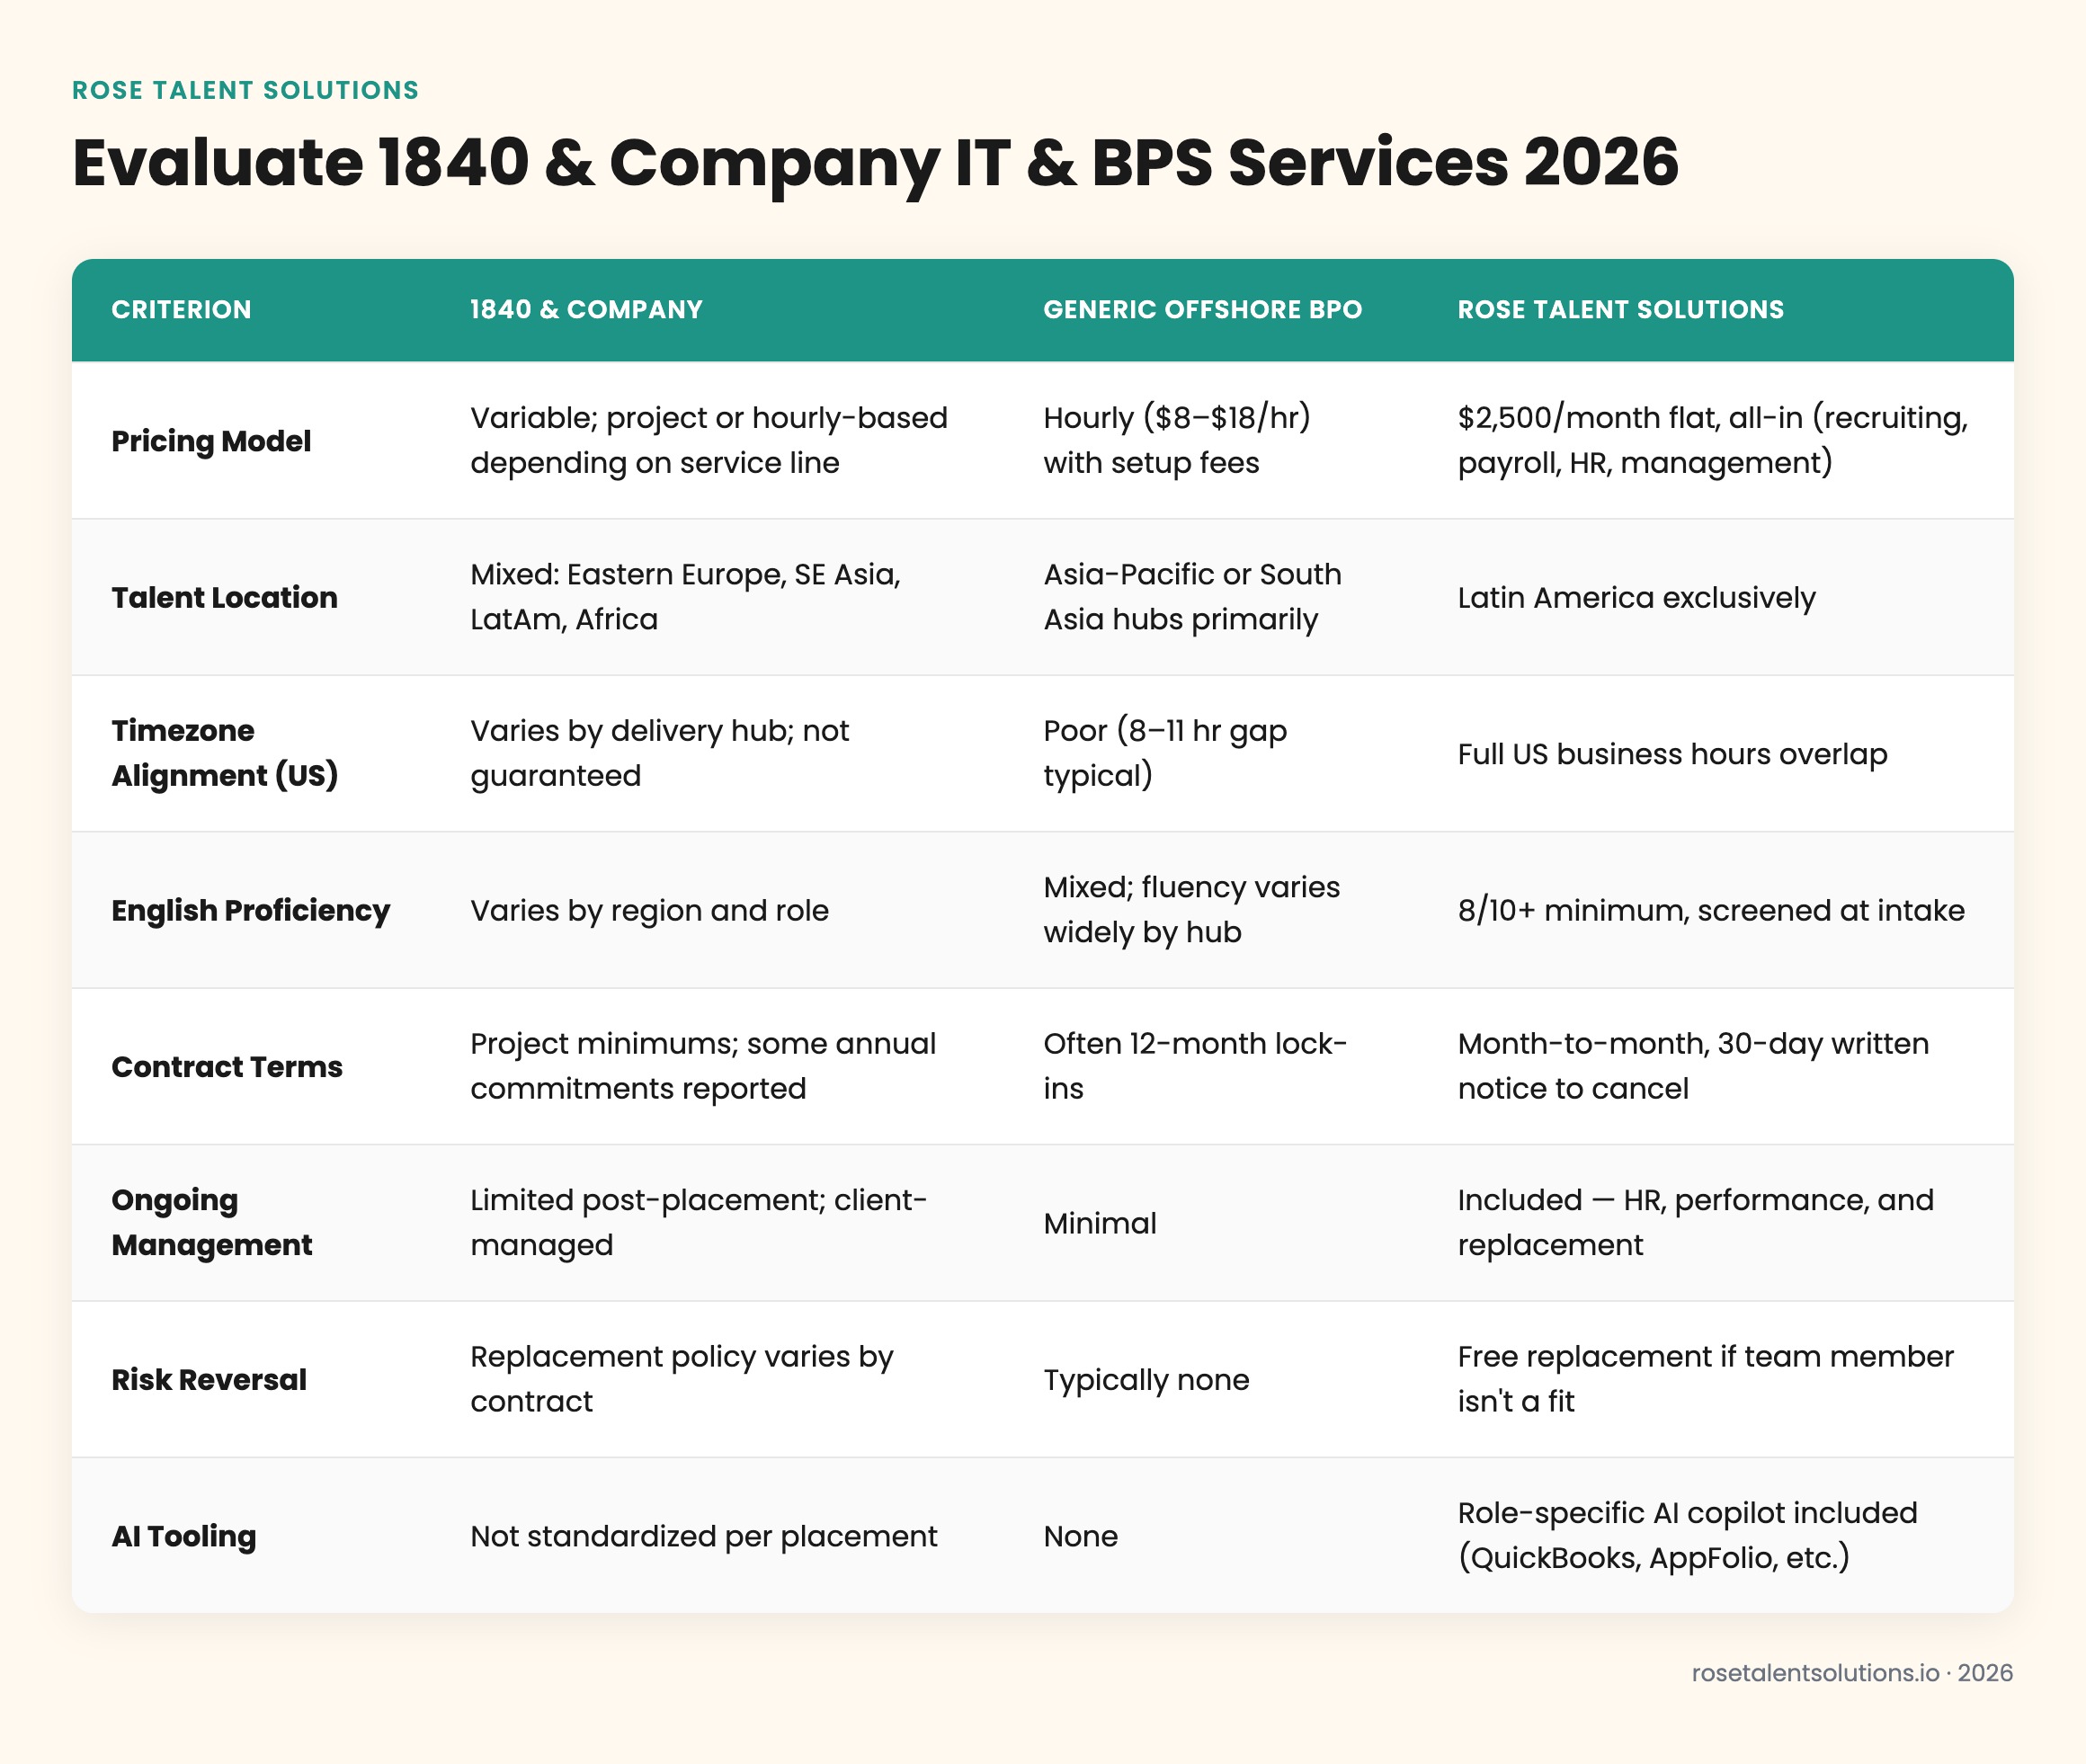This screenshot has height=1764, width=2086.
Task: Click 'Free replacement if team member' cell
Action: tap(1706, 1379)
